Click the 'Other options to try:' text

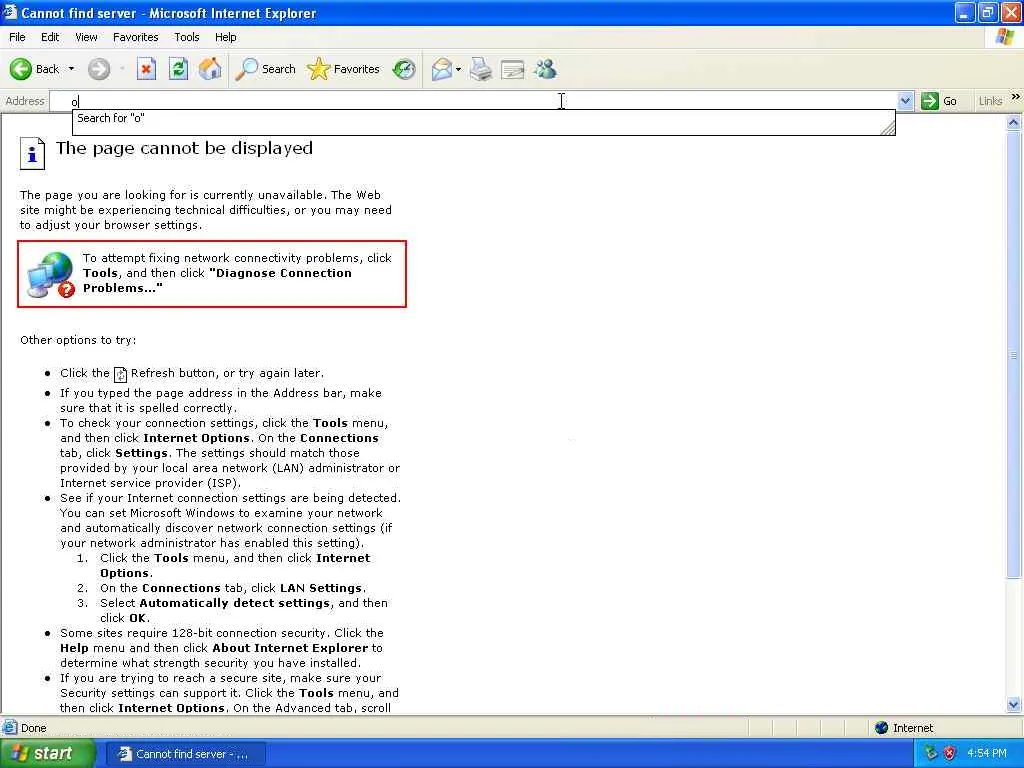[x=78, y=340]
